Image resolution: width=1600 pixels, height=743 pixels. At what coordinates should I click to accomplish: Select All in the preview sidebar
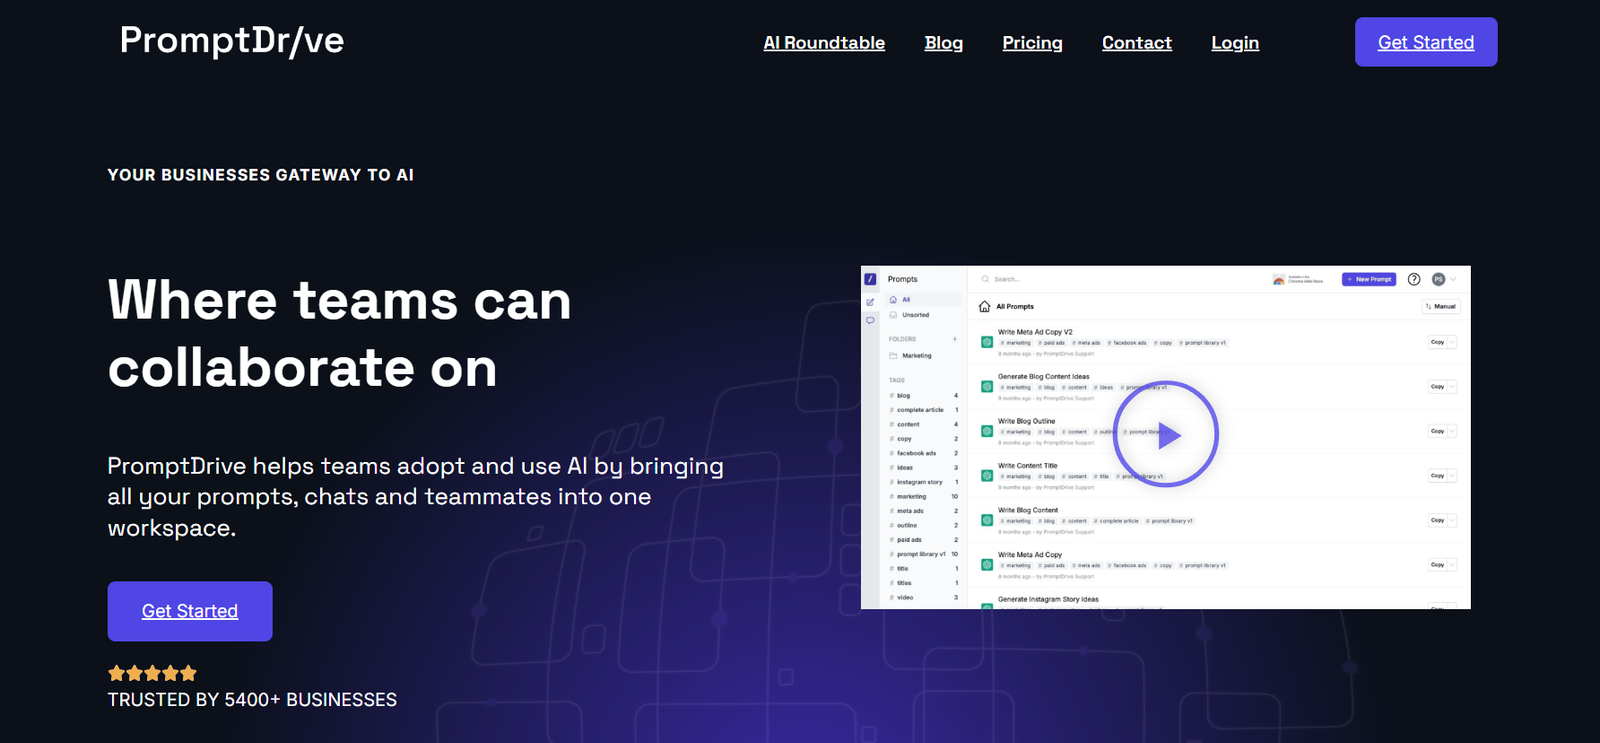(924, 300)
